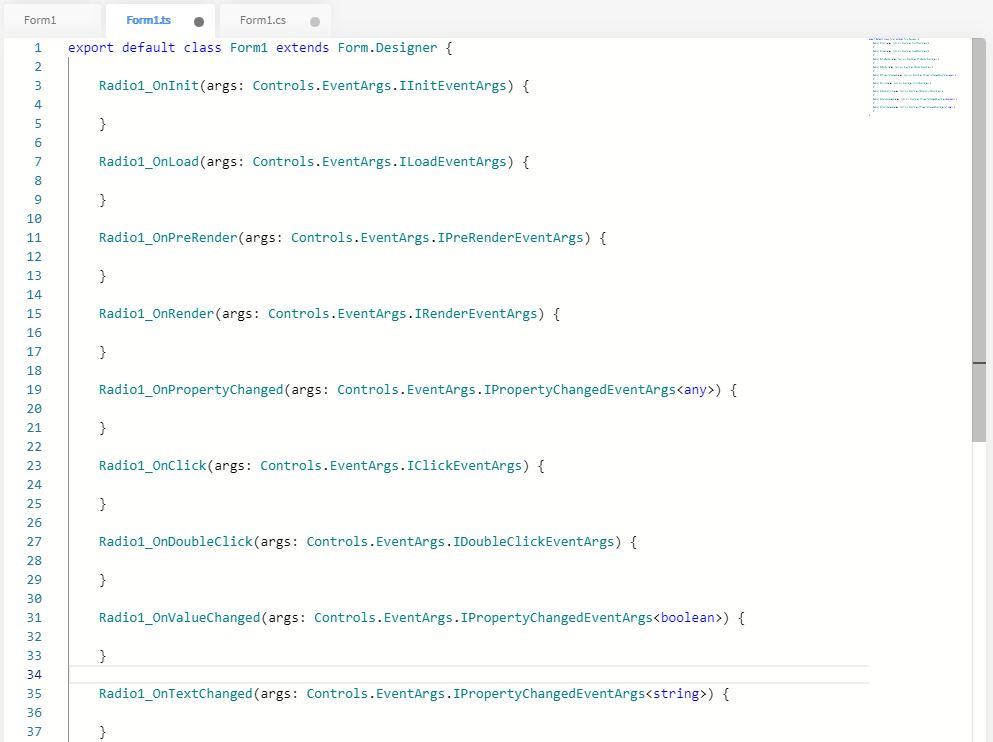Click the unsaved dot on Form1.cs tab
The image size is (993, 742).
tap(315, 21)
